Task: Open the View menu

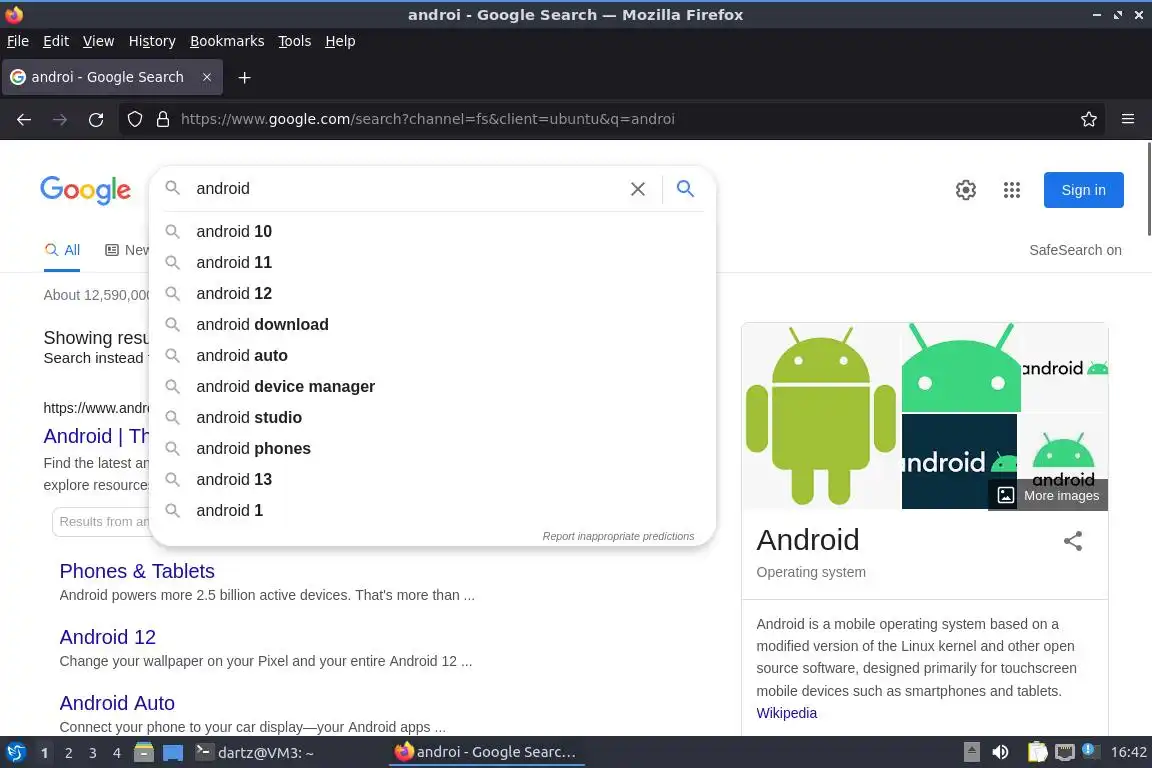Action: click(98, 41)
